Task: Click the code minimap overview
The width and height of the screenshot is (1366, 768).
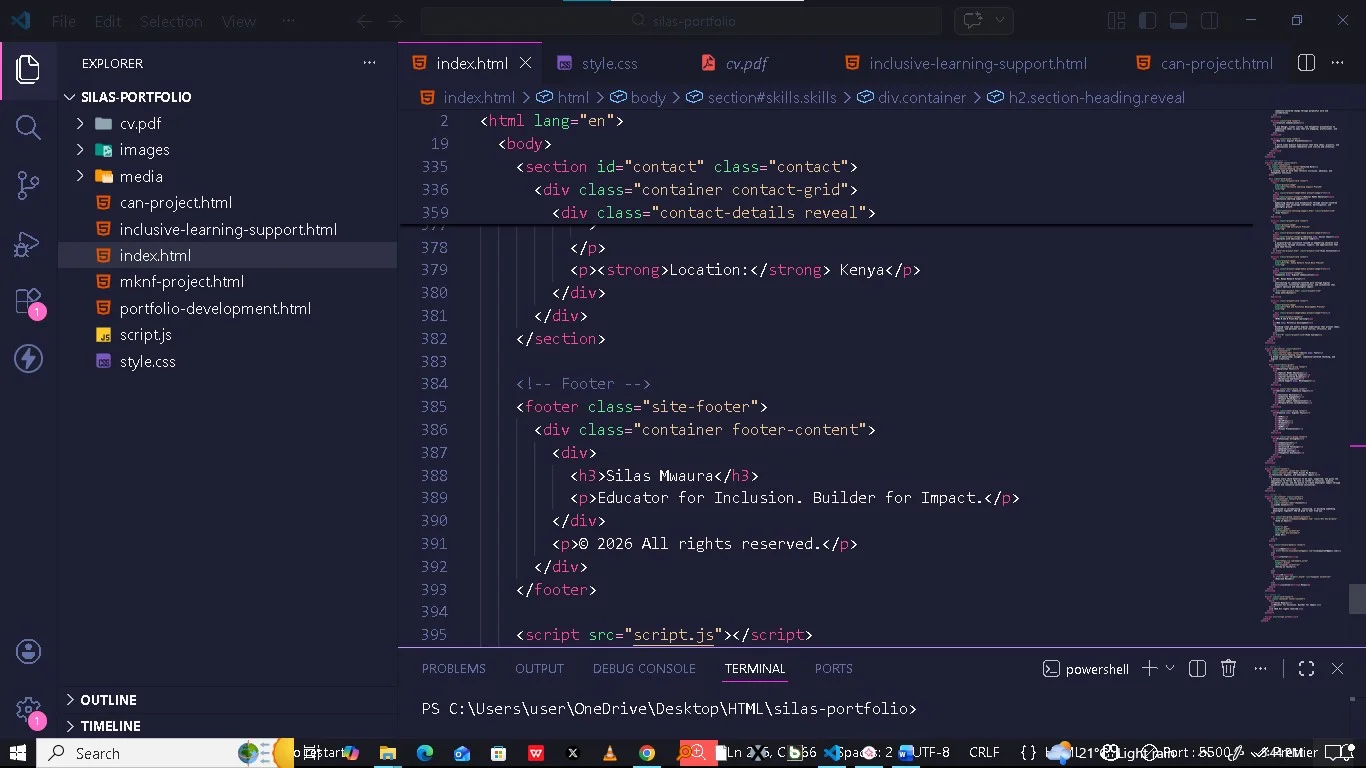Action: (x=1305, y=365)
